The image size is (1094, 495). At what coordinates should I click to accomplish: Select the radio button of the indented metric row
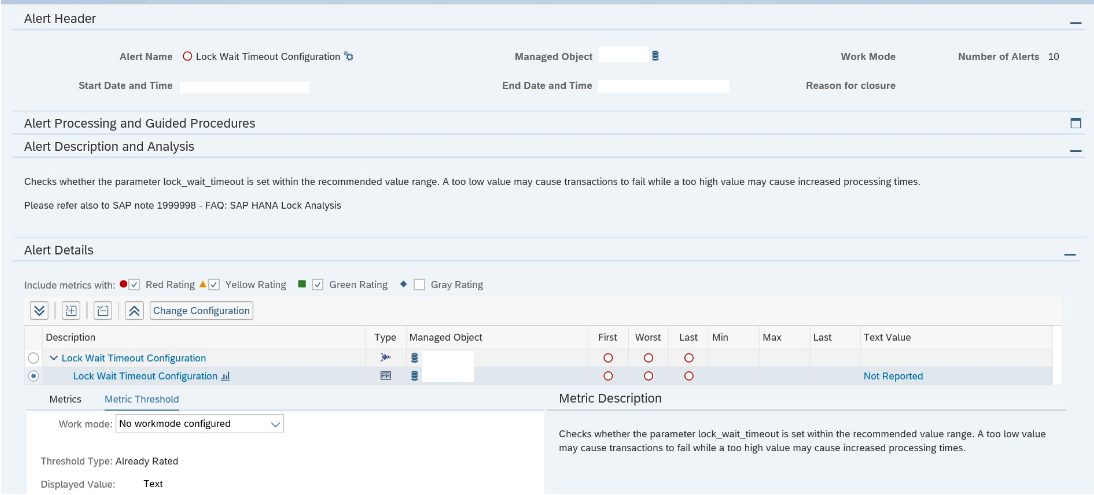coord(33,376)
